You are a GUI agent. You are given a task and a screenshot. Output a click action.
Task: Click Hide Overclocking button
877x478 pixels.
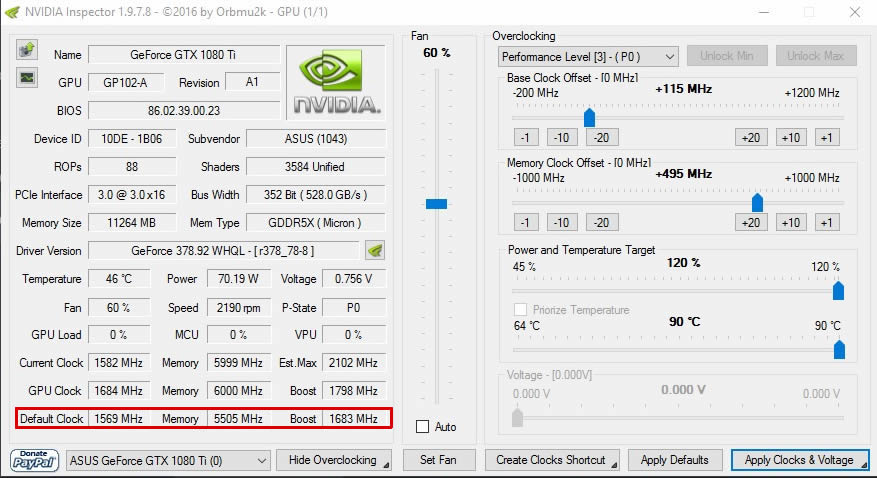(333, 460)
